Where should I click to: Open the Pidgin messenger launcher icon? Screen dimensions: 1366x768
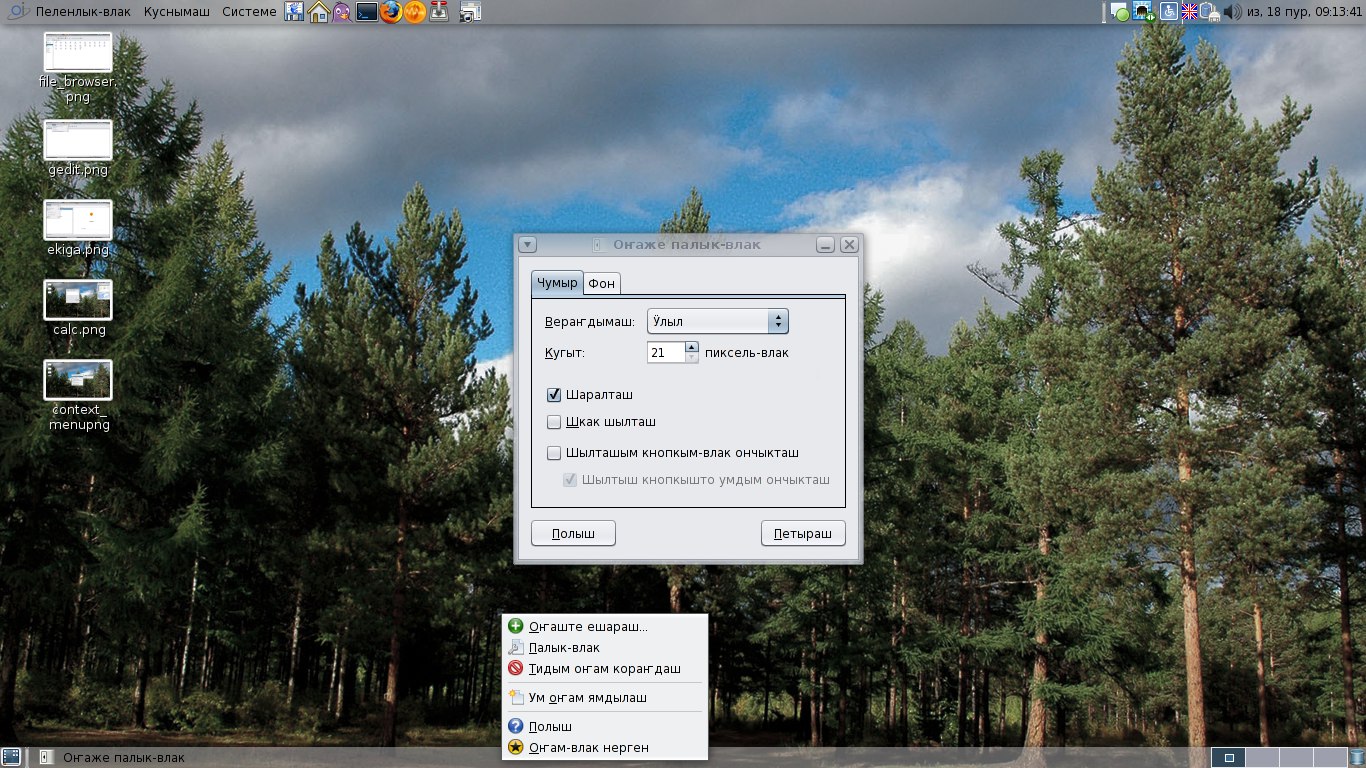point(343,12)
